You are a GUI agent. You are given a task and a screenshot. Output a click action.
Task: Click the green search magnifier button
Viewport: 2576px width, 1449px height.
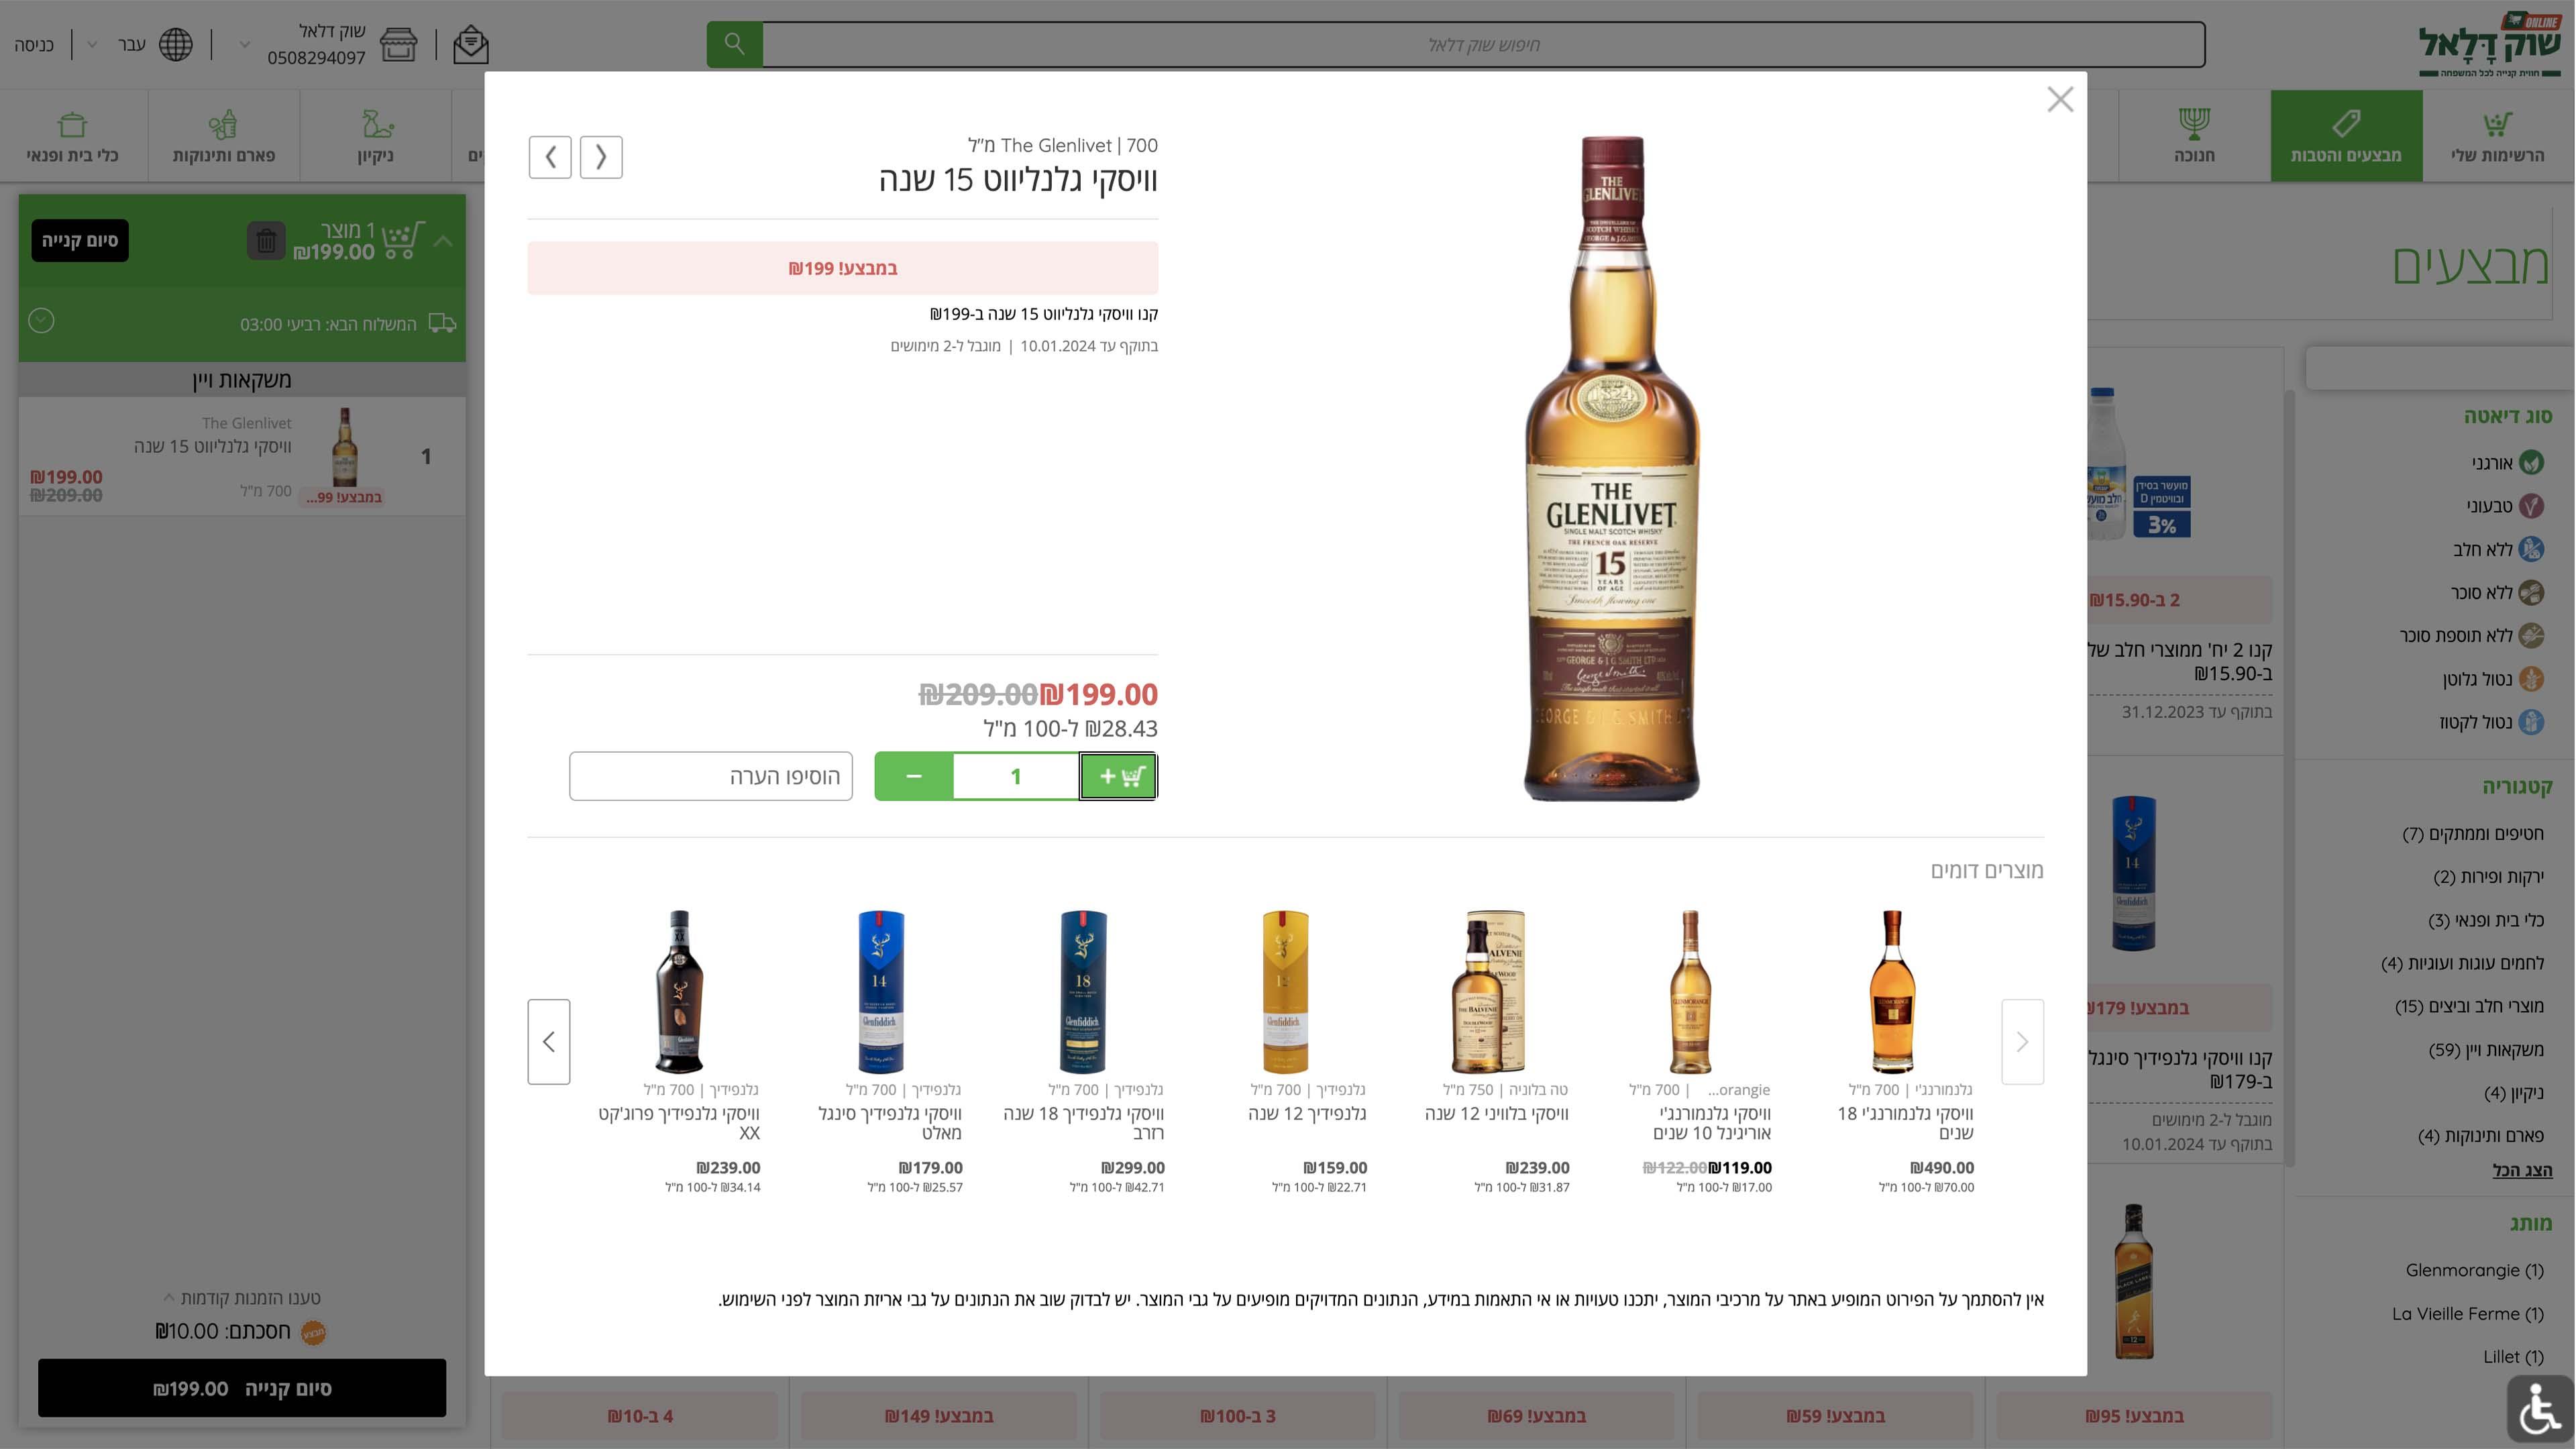point(734,44)
